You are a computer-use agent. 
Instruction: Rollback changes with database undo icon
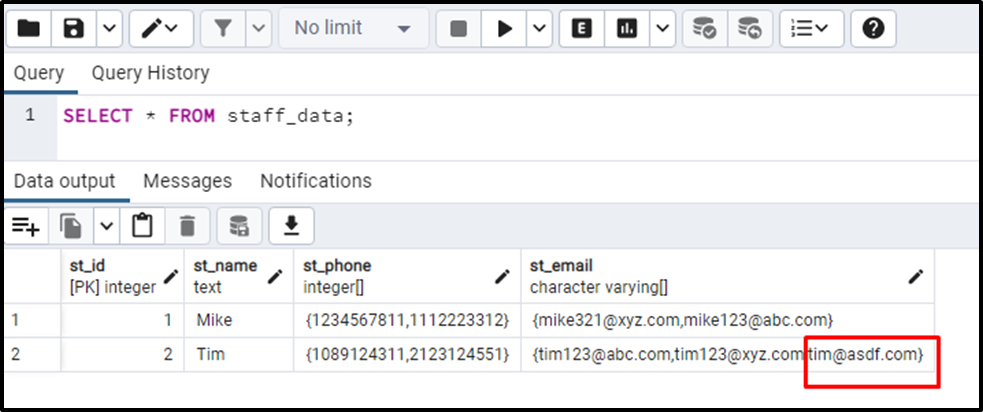click(x=750, y=29)
